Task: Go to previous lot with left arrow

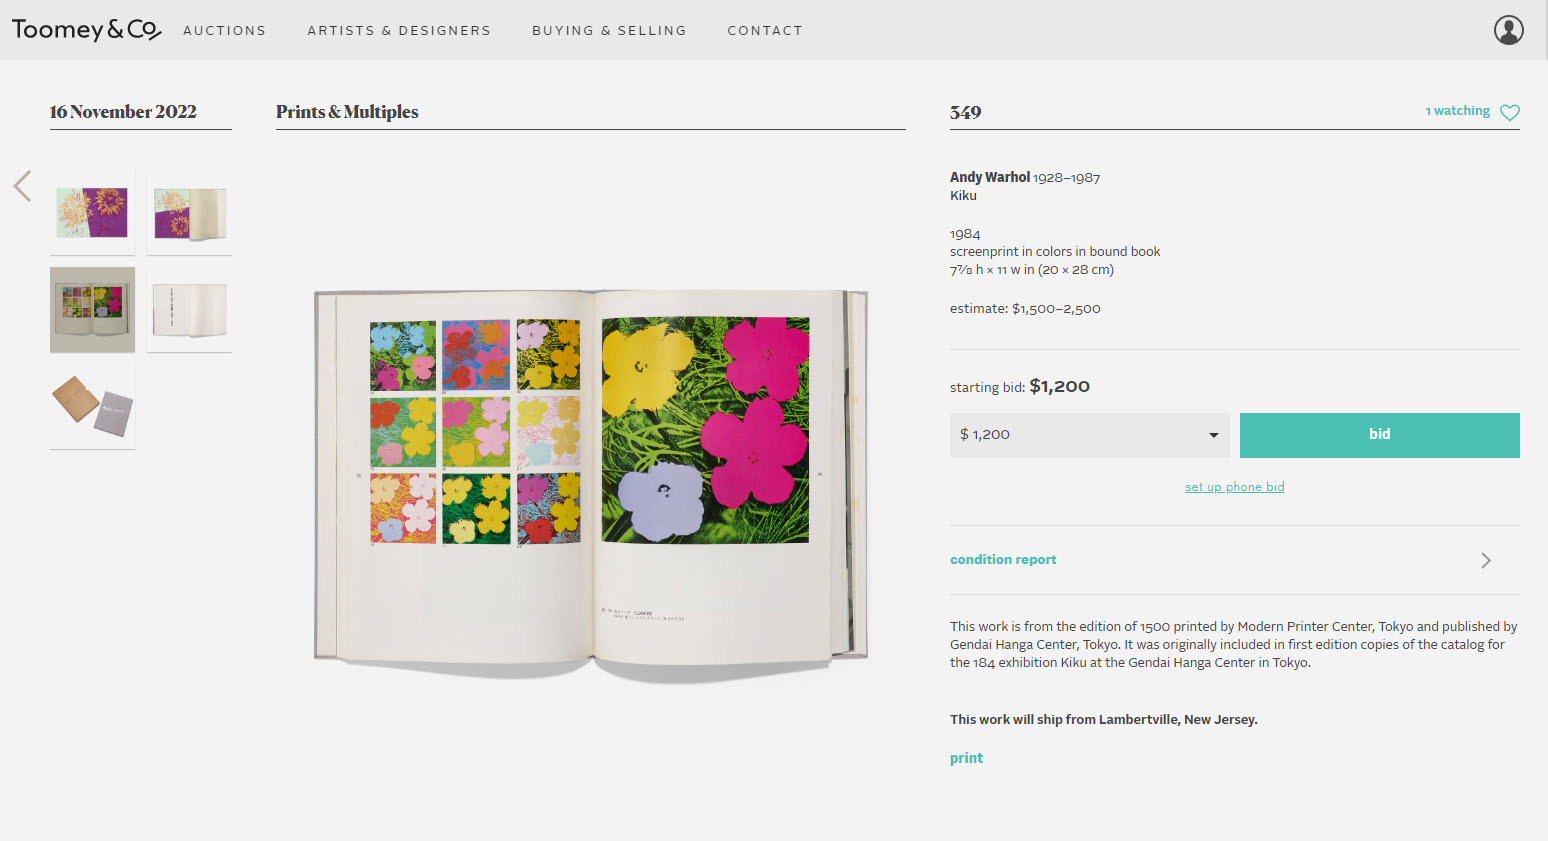Action: (22, 186)
